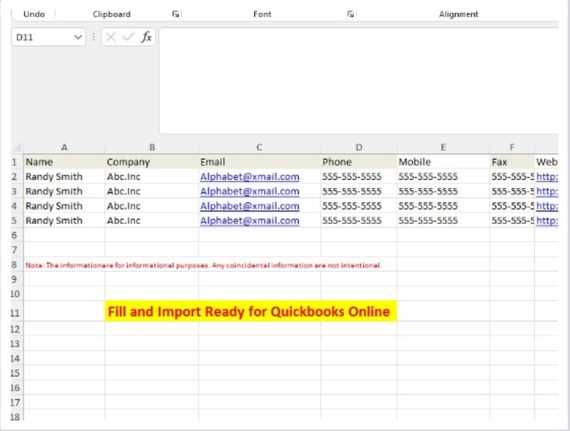Select the Fax number cell in row 4
This screenshot has height=431, width=570.
coord(512,206)
